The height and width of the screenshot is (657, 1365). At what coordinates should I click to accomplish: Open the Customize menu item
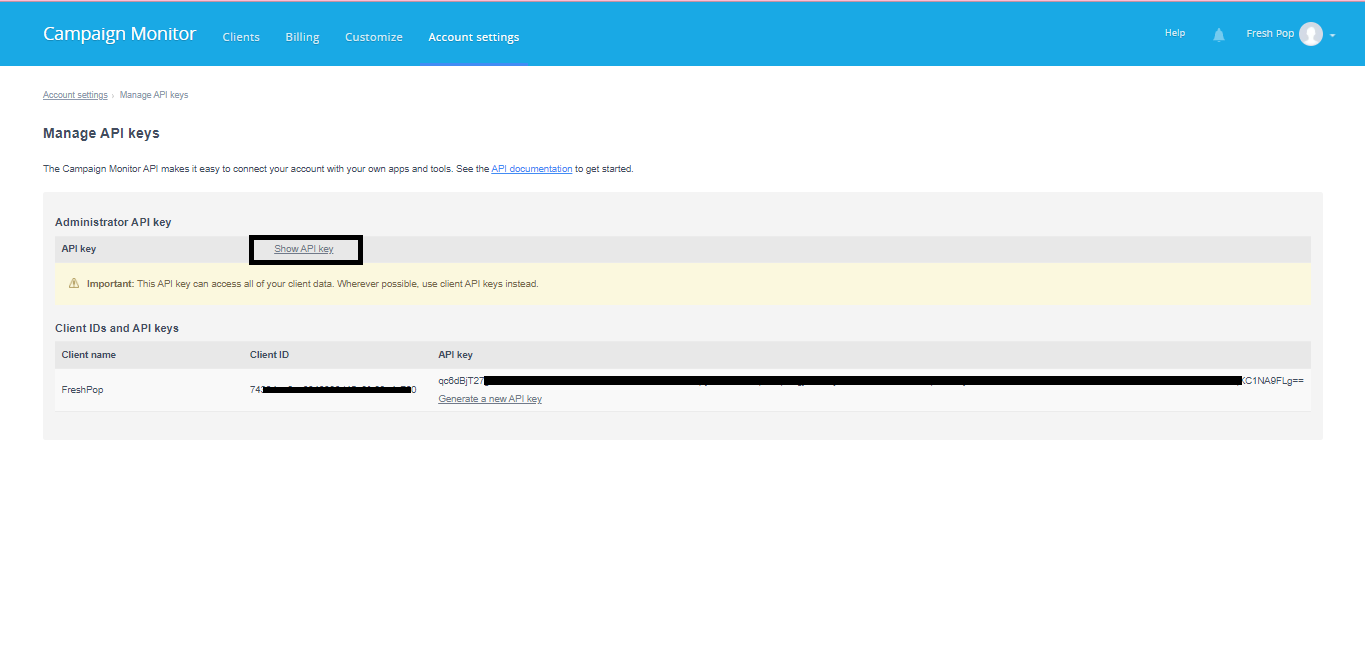tap(374, 37)
